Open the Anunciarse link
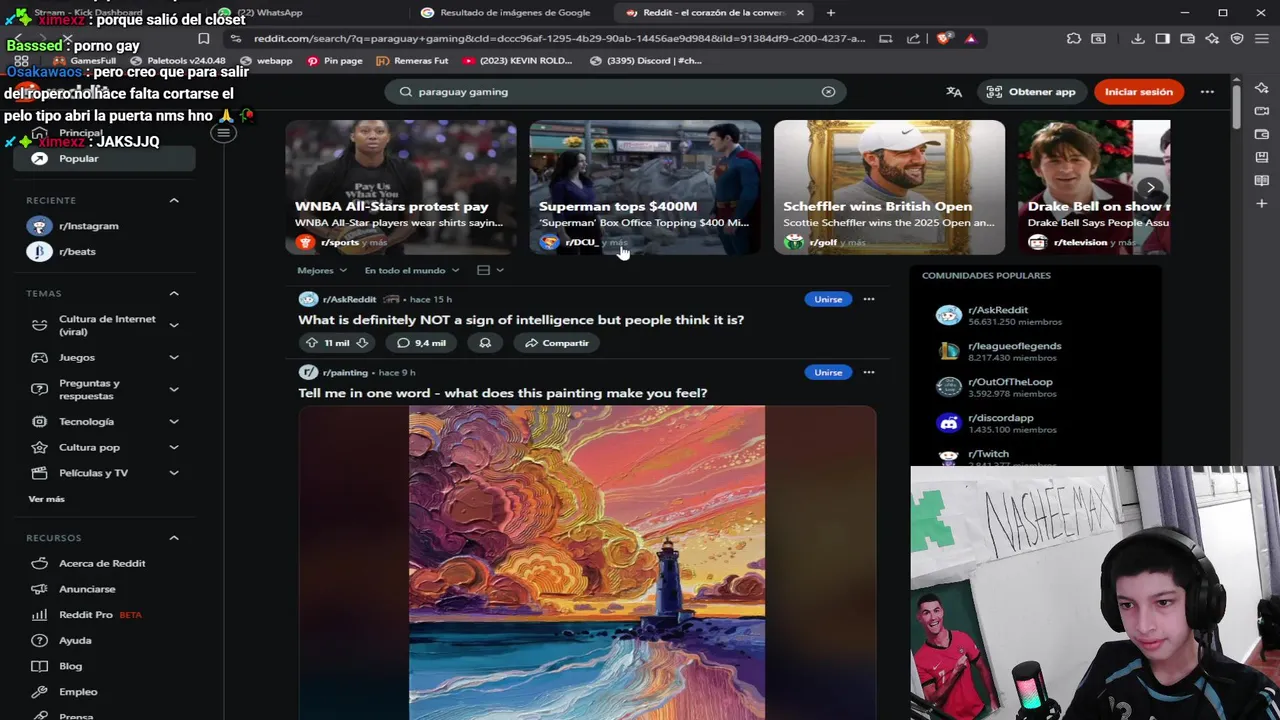Viewport: 1280px width, 720px height. pos(87,589)
